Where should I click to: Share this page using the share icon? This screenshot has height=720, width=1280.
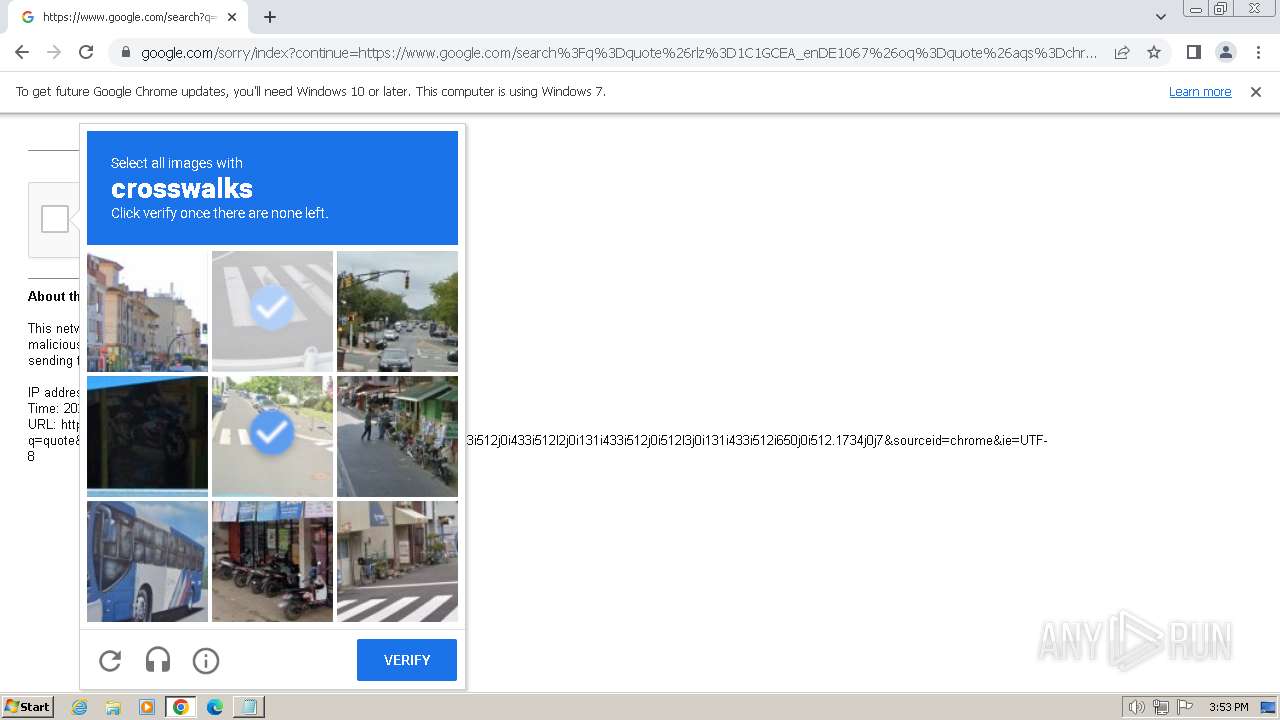pos(1122,52)
